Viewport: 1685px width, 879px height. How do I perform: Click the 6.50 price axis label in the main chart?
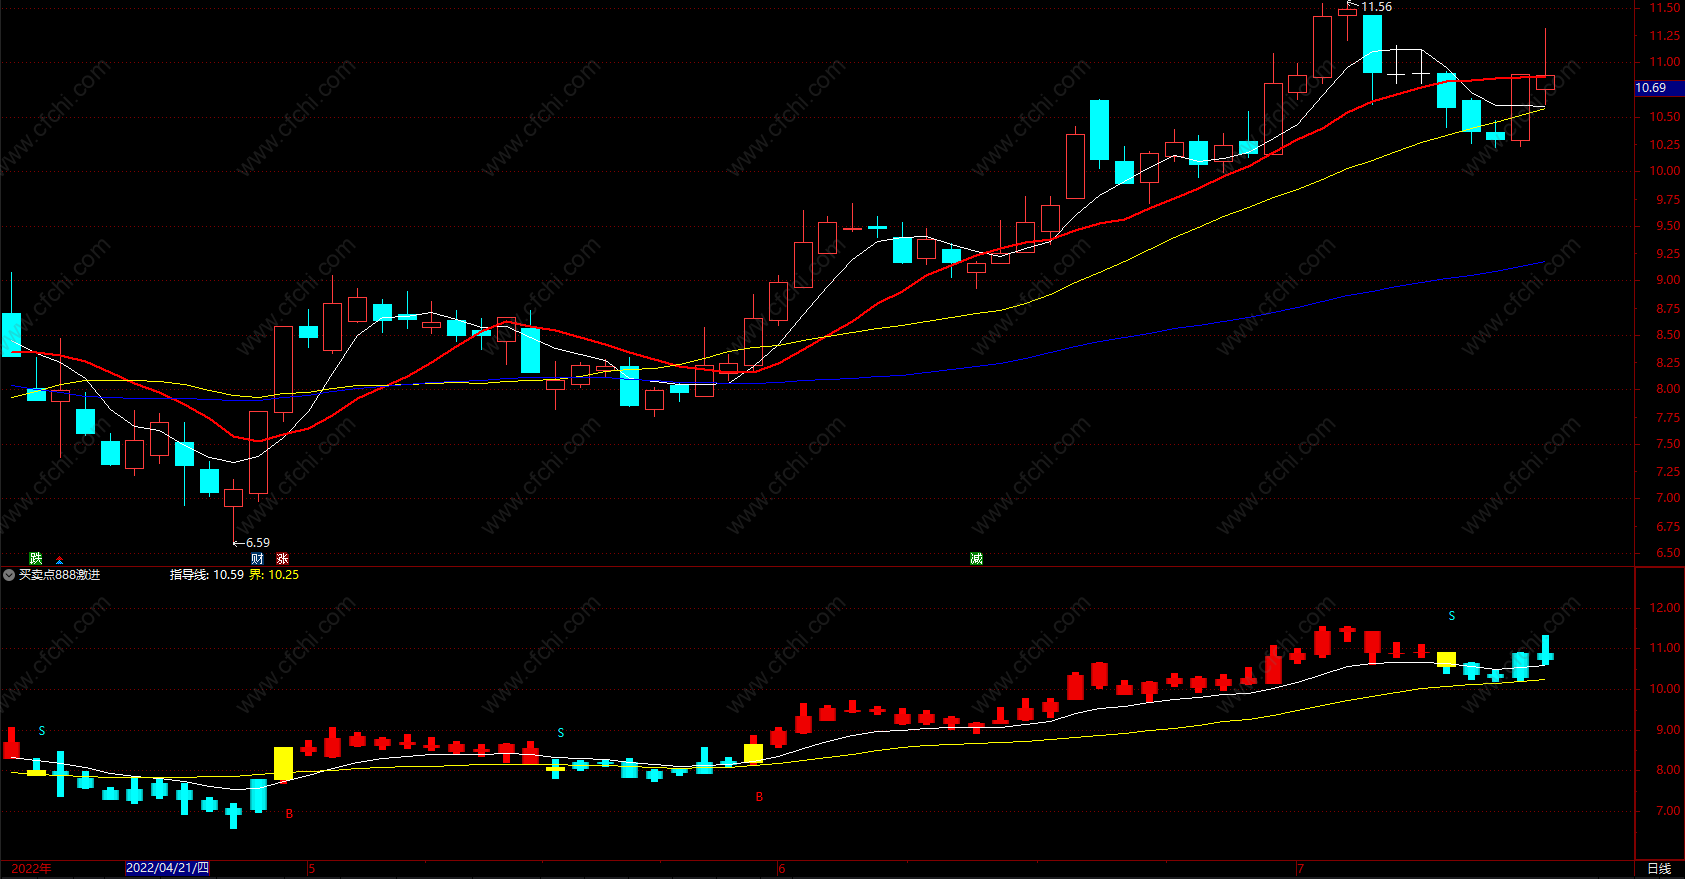(x=1668, y=553)
